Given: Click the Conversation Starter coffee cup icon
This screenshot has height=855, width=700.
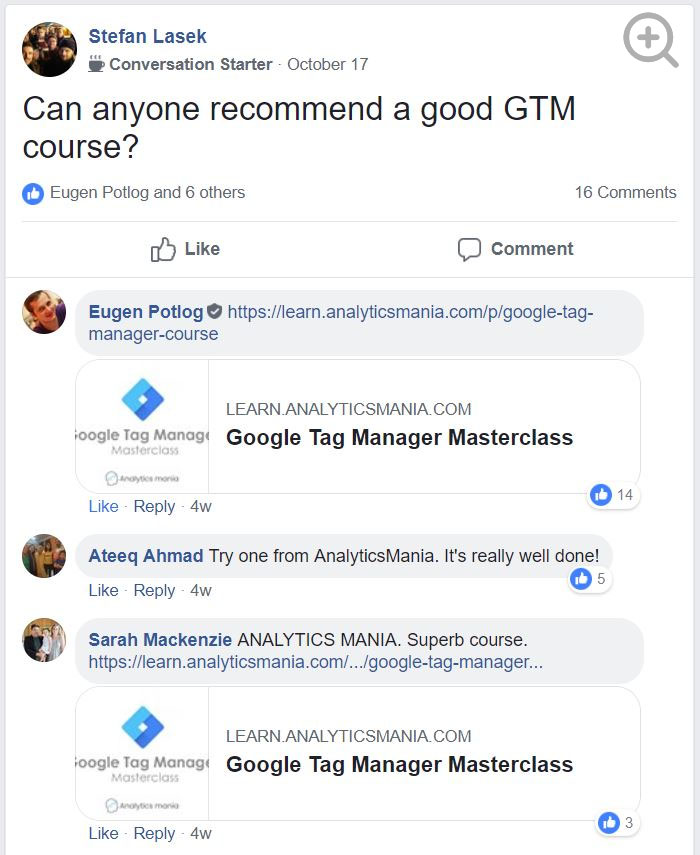Looking at the screenshot, I should pos(96,64).
